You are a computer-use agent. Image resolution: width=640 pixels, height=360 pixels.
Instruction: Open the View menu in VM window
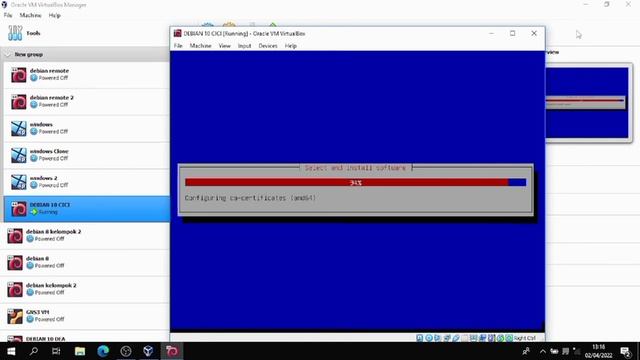[x=224, y=46]
